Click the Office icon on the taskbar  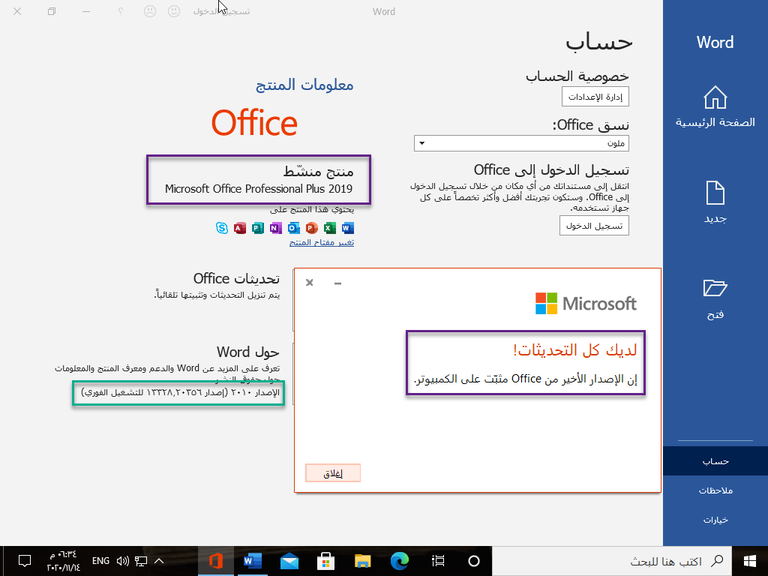pyautogui.click(x=216, y=561)
